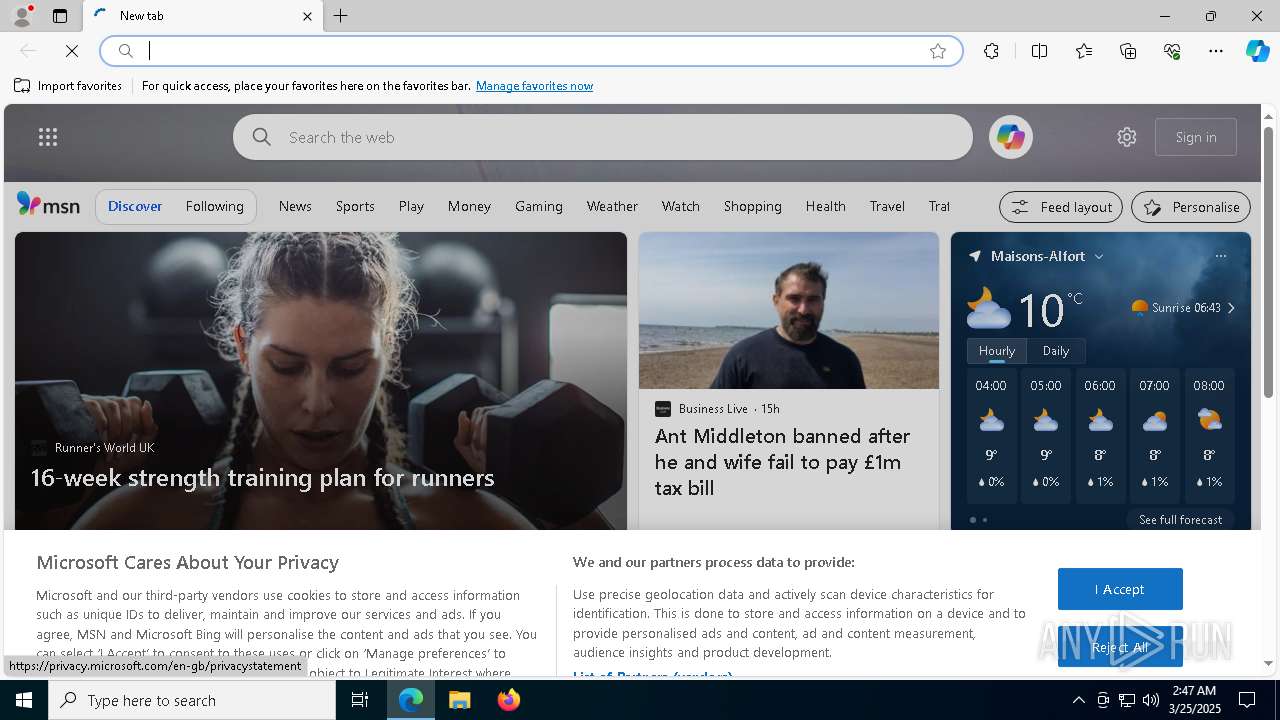Image resolution: width=1280 pixels, height=720 pixels.
Task: Click the Search the web box
Action: click(x=602, y=137)
